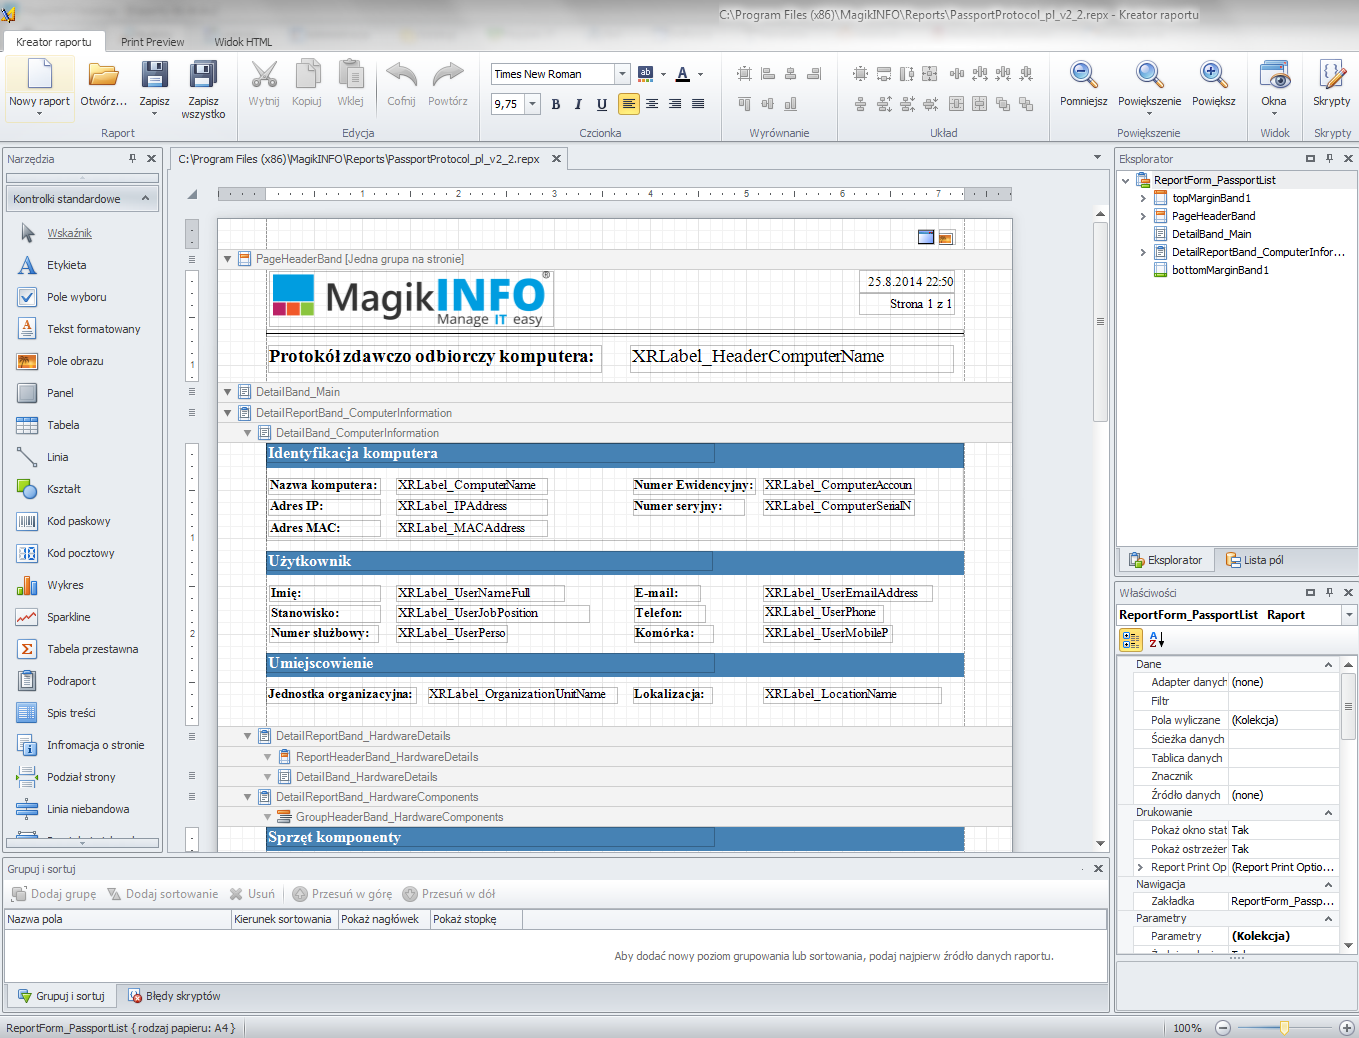Image resolution: width=1359 pixels, height=1038 pixels.
Task: Click the Nowy raport icon
Action: click(39, 75)
